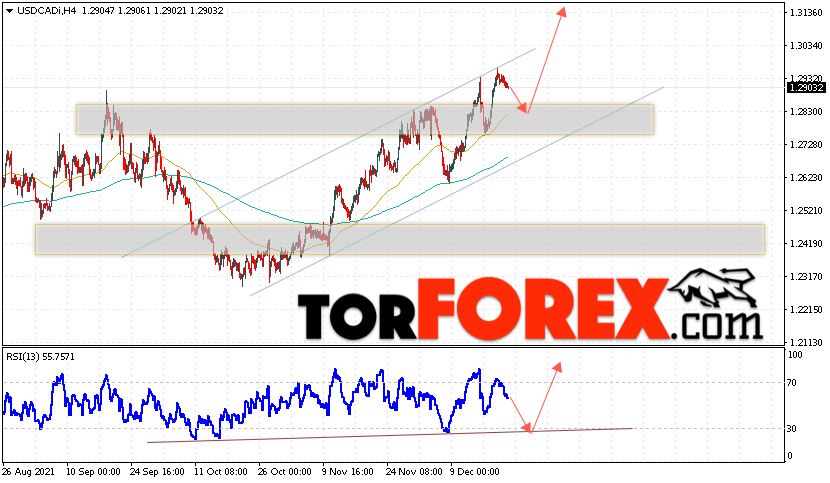Click the USDCADi,H4 symbol title

(47, 11)
